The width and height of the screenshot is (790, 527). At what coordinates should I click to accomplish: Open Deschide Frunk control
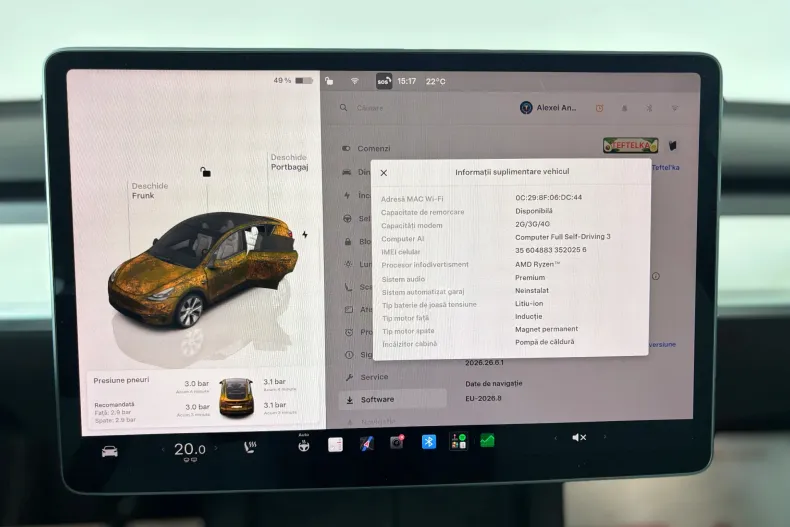[x=150, y=190]
